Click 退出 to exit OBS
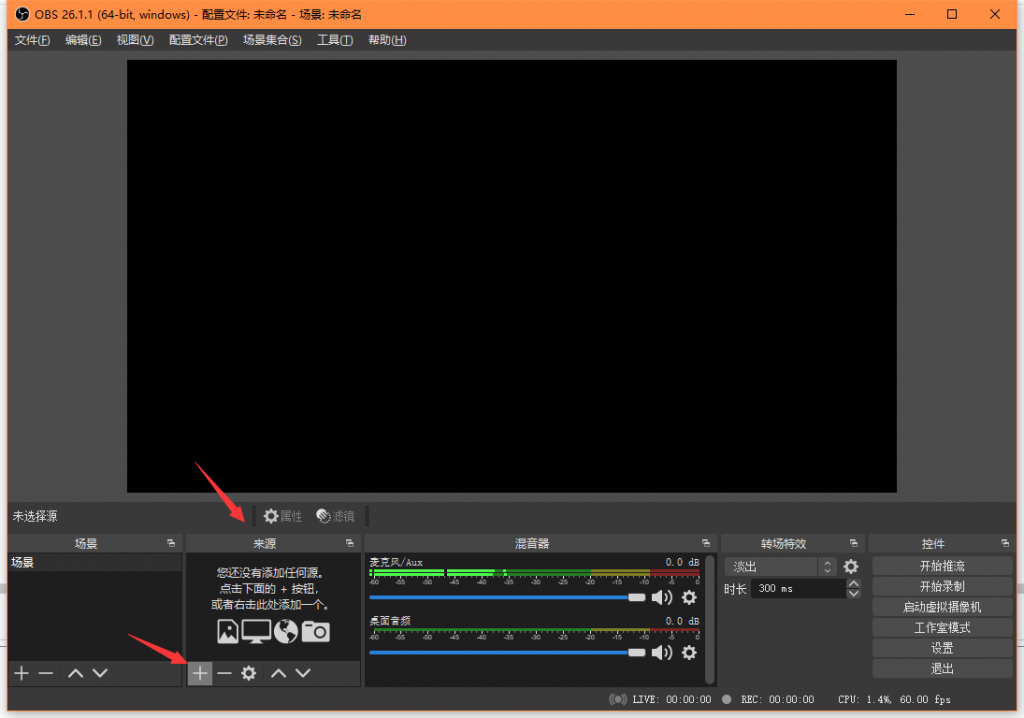Screen dimensions: 1024x718 [942, 669]
